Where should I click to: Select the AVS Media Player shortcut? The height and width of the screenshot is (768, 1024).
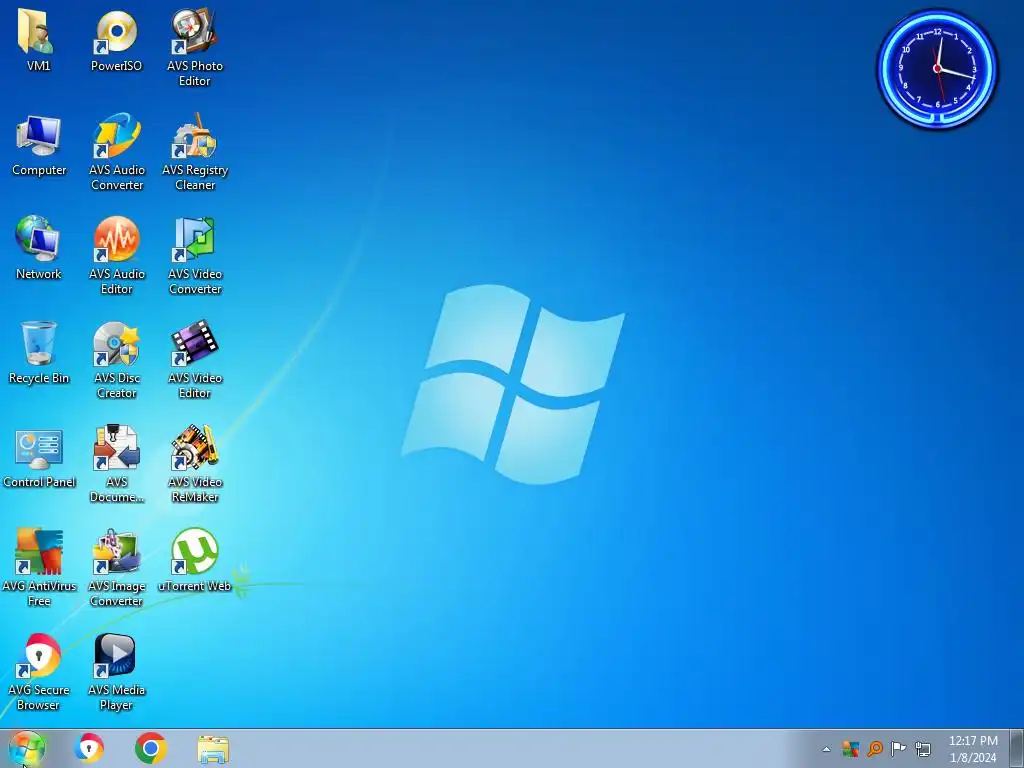click(x=116, y=671)
